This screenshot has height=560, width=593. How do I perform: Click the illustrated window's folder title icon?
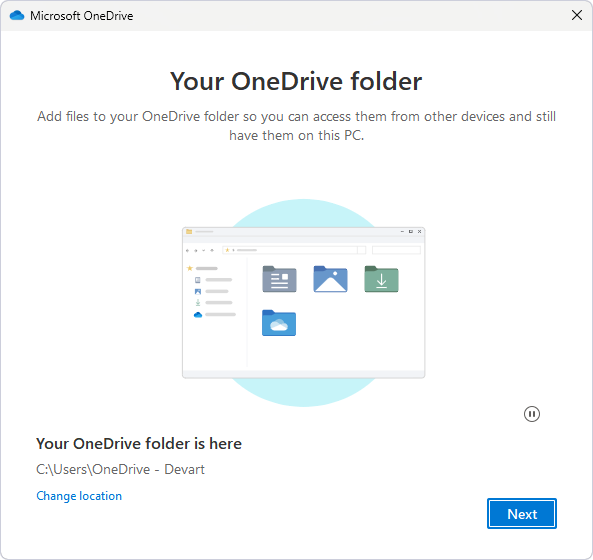[x=189, y=231]
